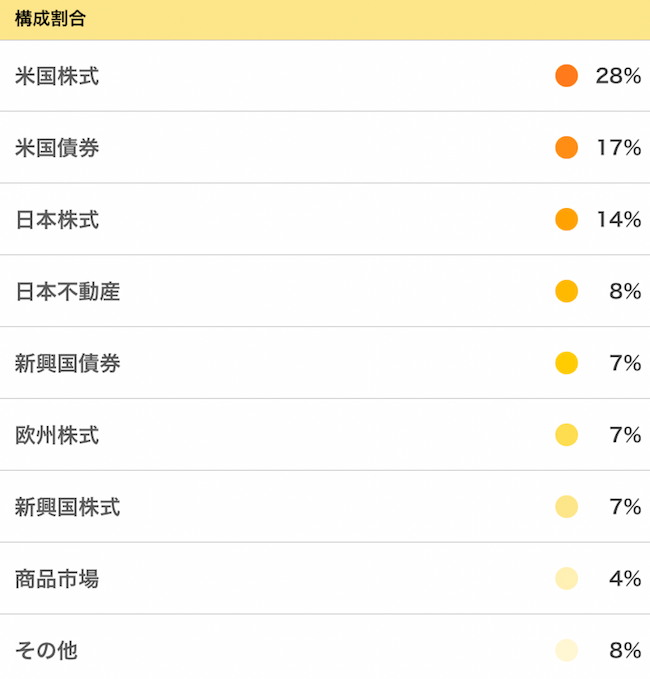Click the 28% value for 米国株式

point(618,76)
